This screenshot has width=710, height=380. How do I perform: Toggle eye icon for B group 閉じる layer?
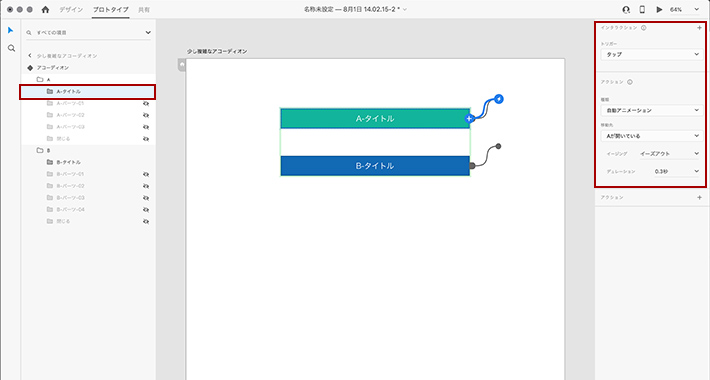(x=146, y=221)
